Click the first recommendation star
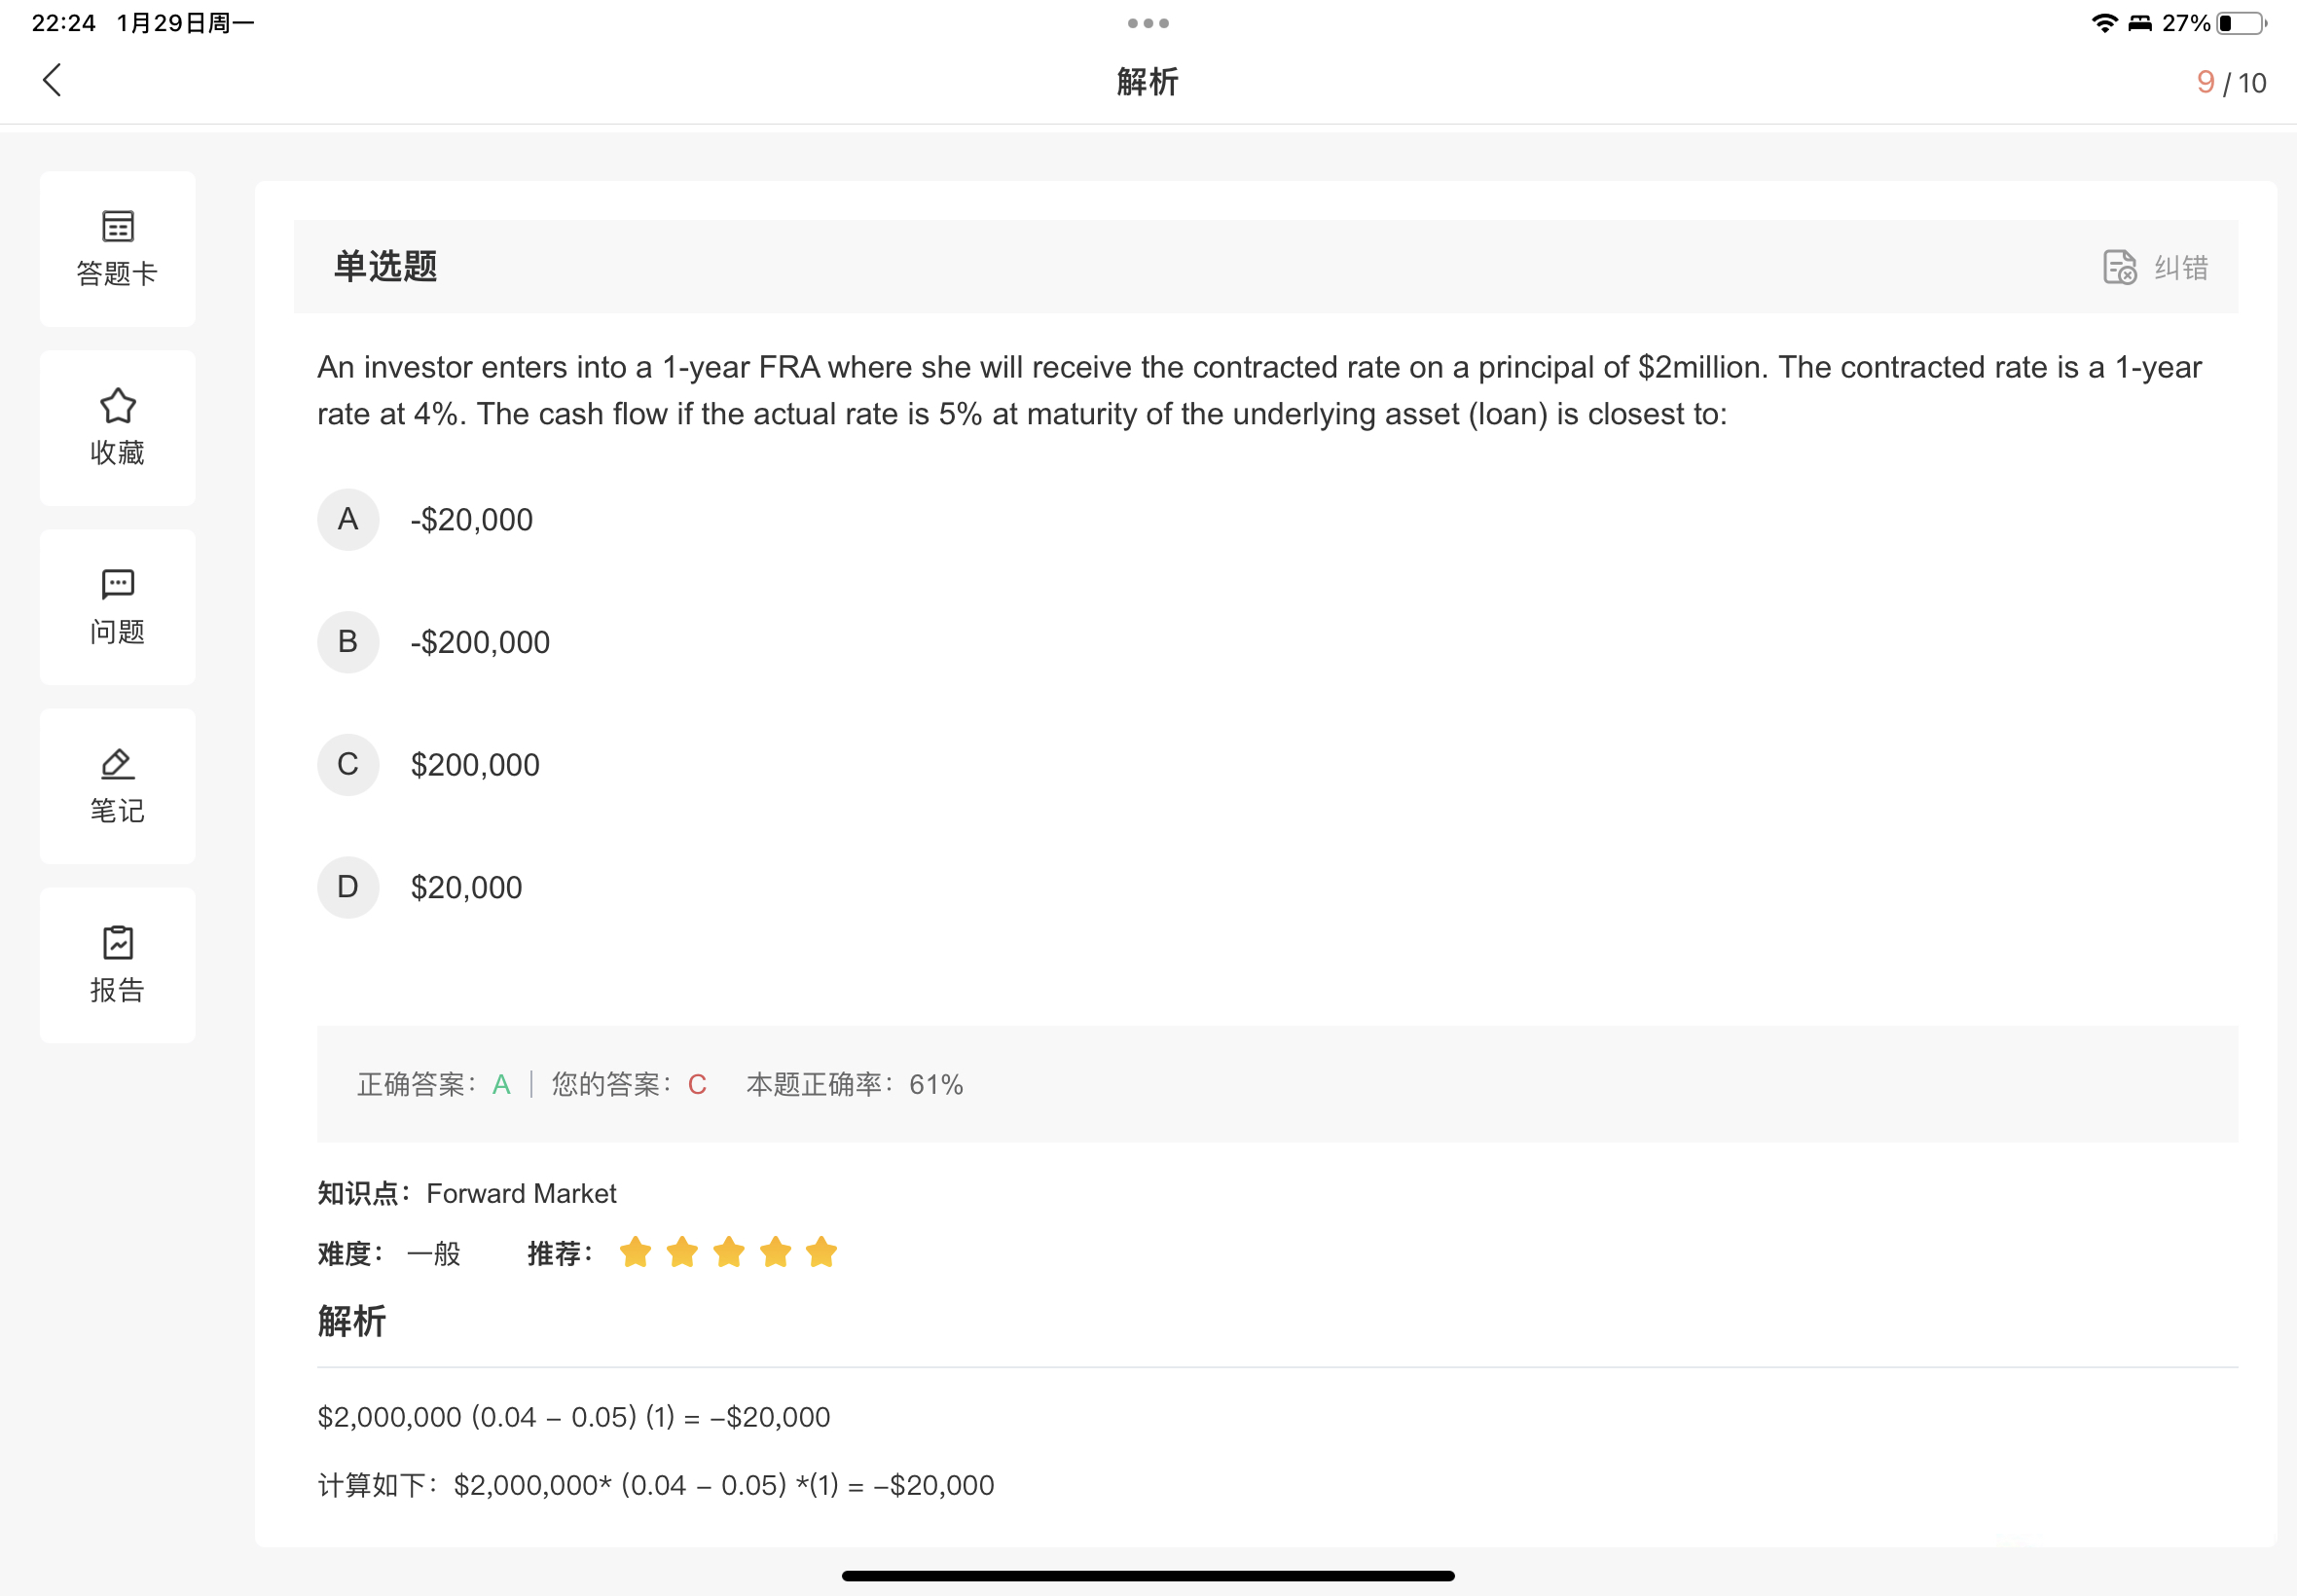This screenshot has width=2297, height=1596. click(x=635, y=1252)
